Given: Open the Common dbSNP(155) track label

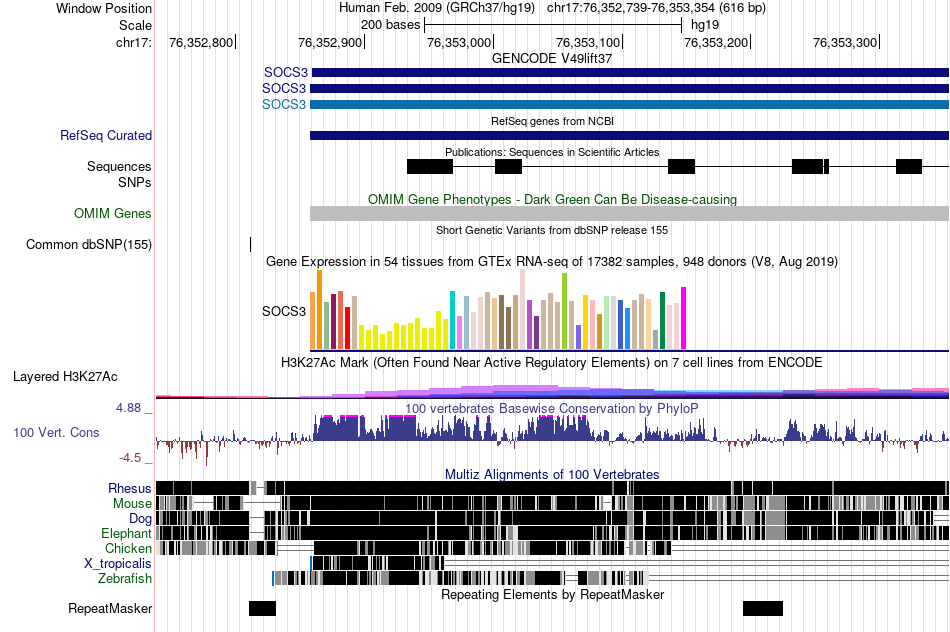Looking at the screenshot, I should (x=89, y=244).
